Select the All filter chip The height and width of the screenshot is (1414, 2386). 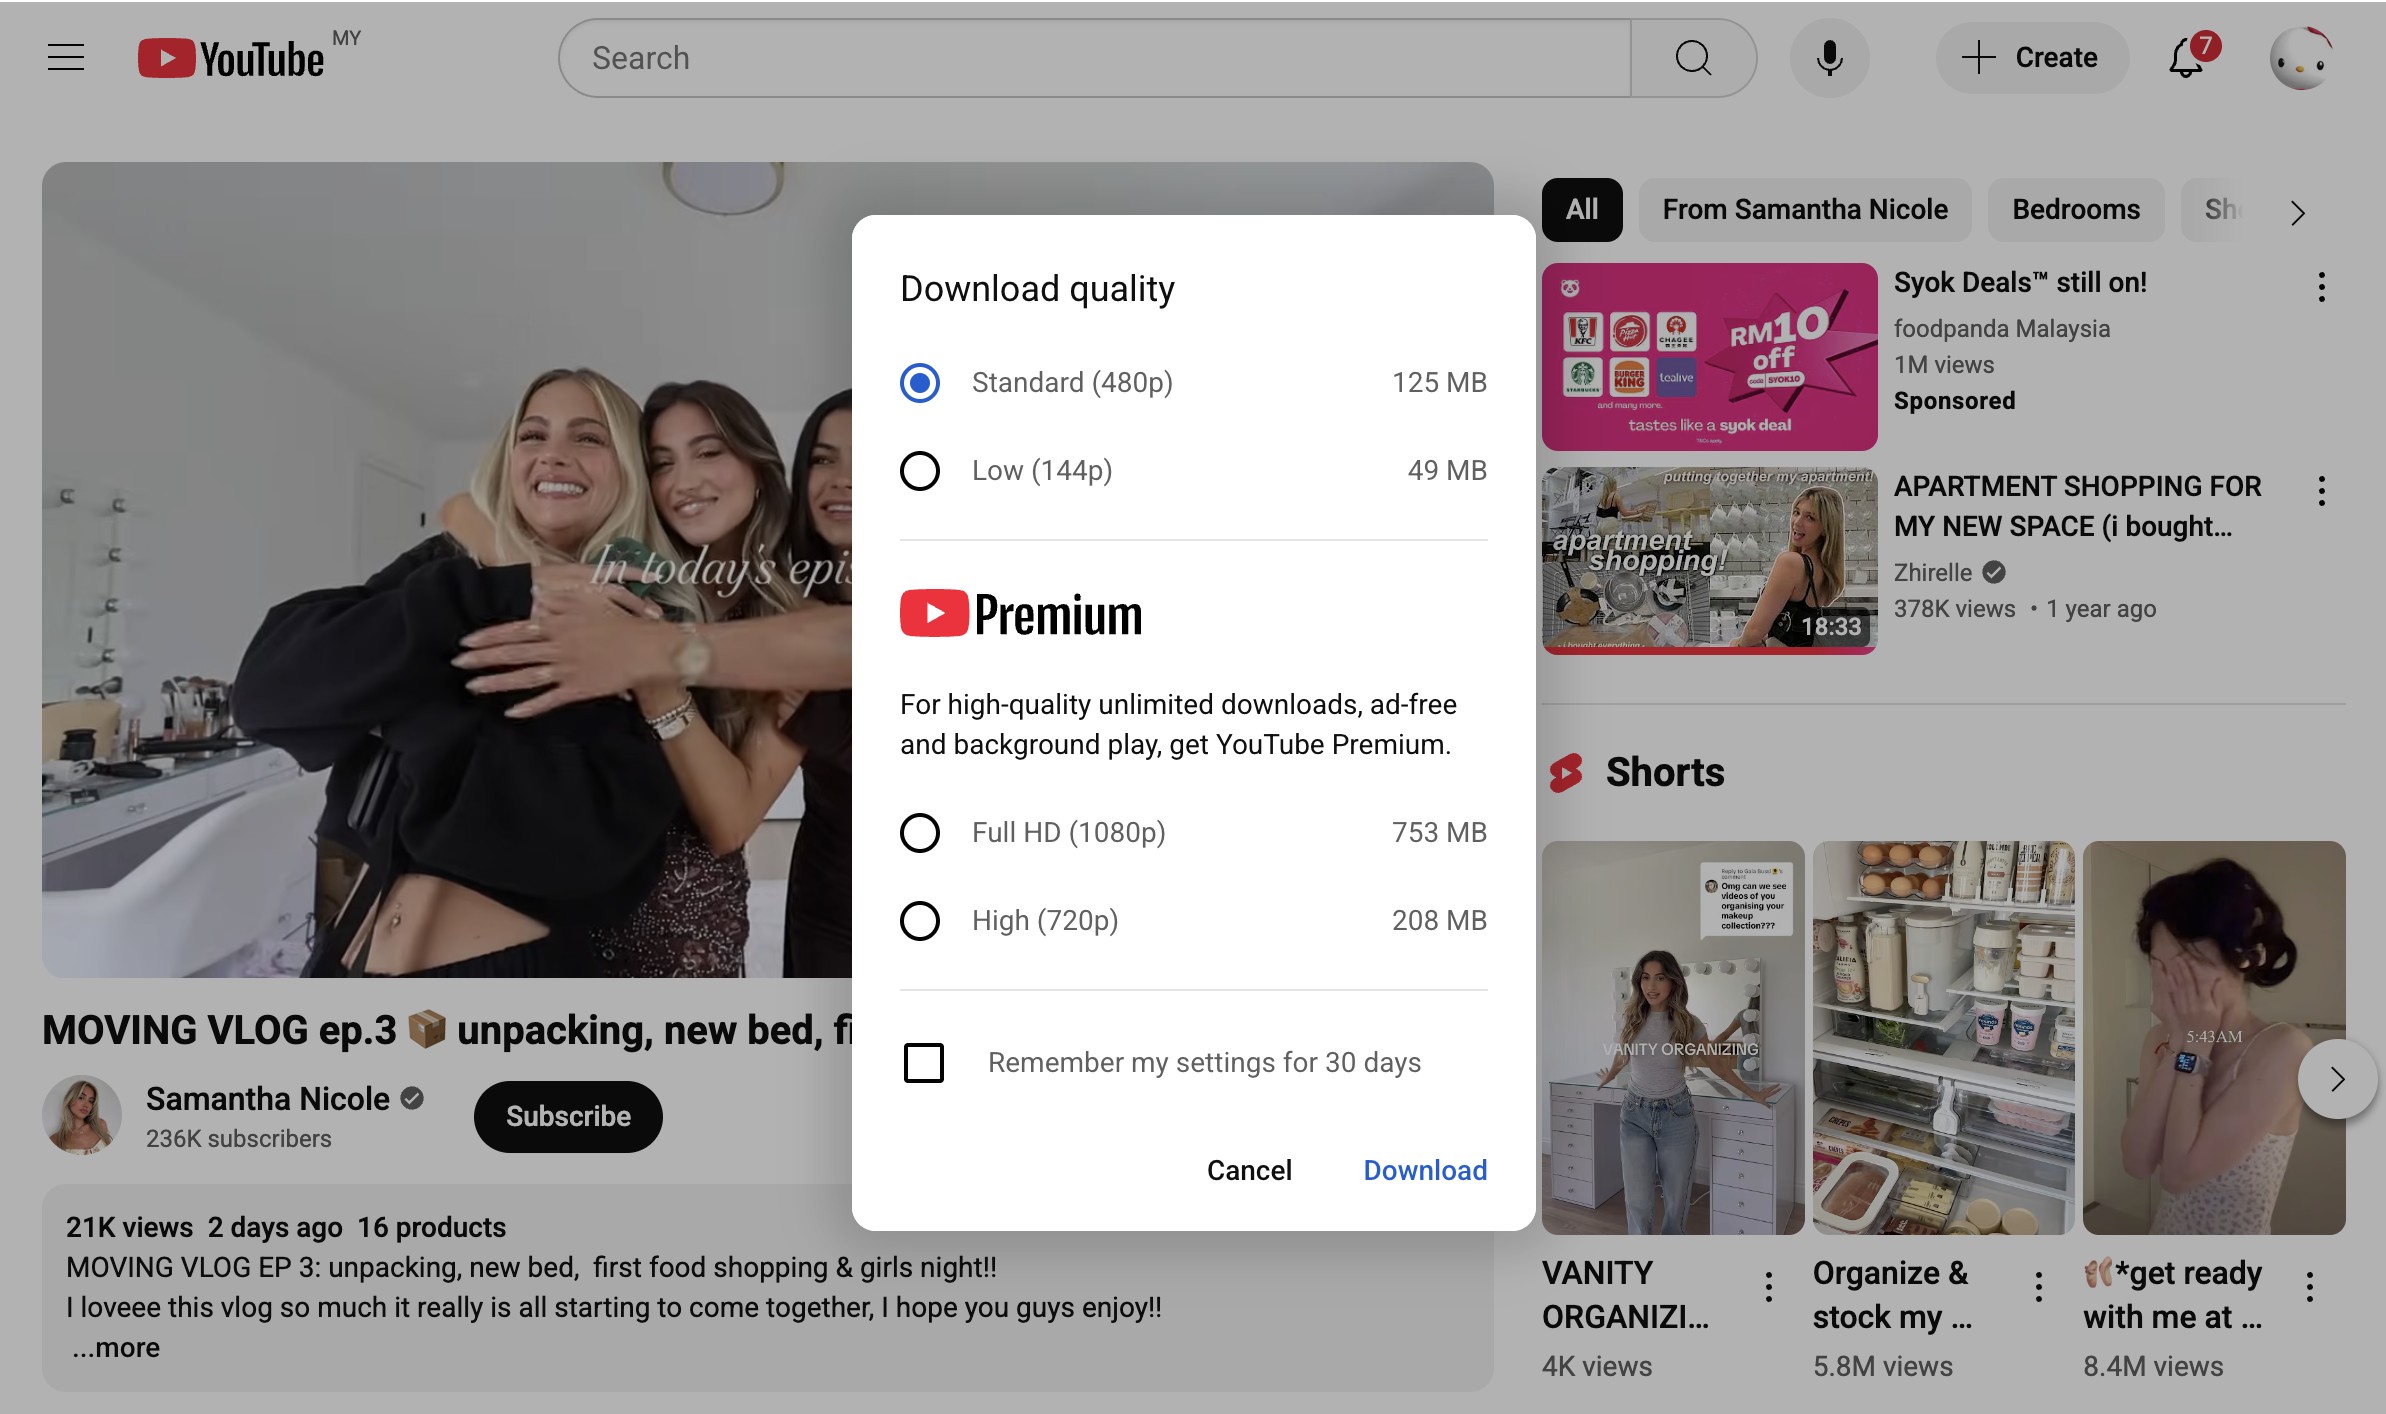click(x=1582, y=210)
